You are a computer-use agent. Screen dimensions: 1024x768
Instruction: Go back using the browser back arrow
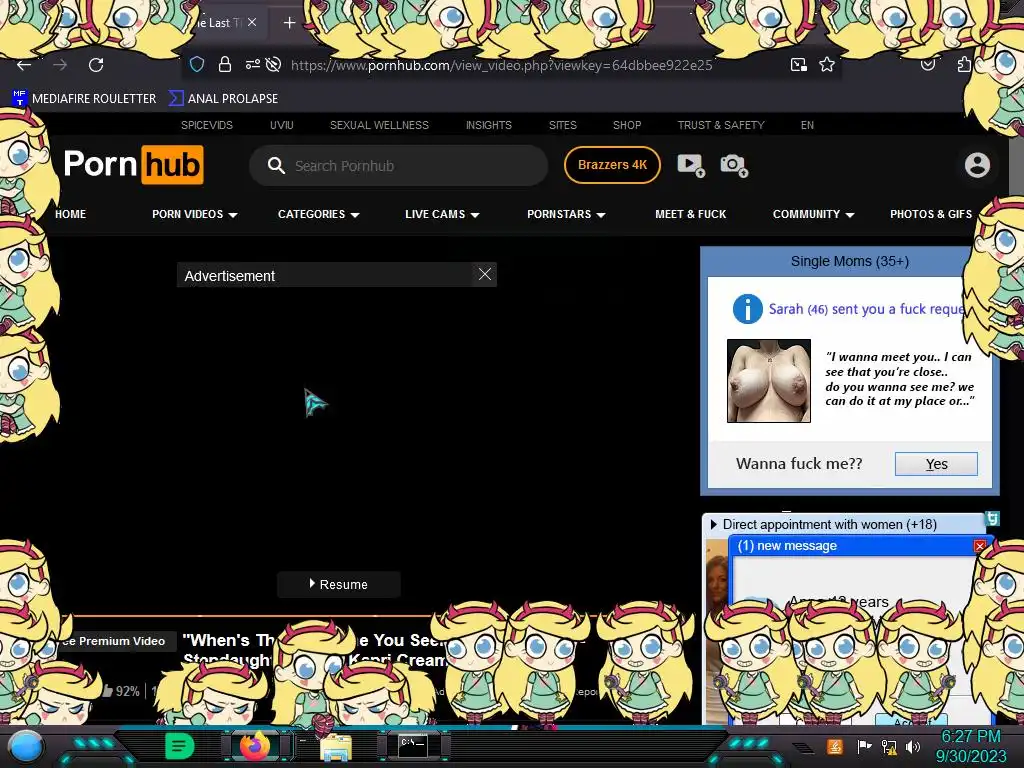(x=24, y=65)
